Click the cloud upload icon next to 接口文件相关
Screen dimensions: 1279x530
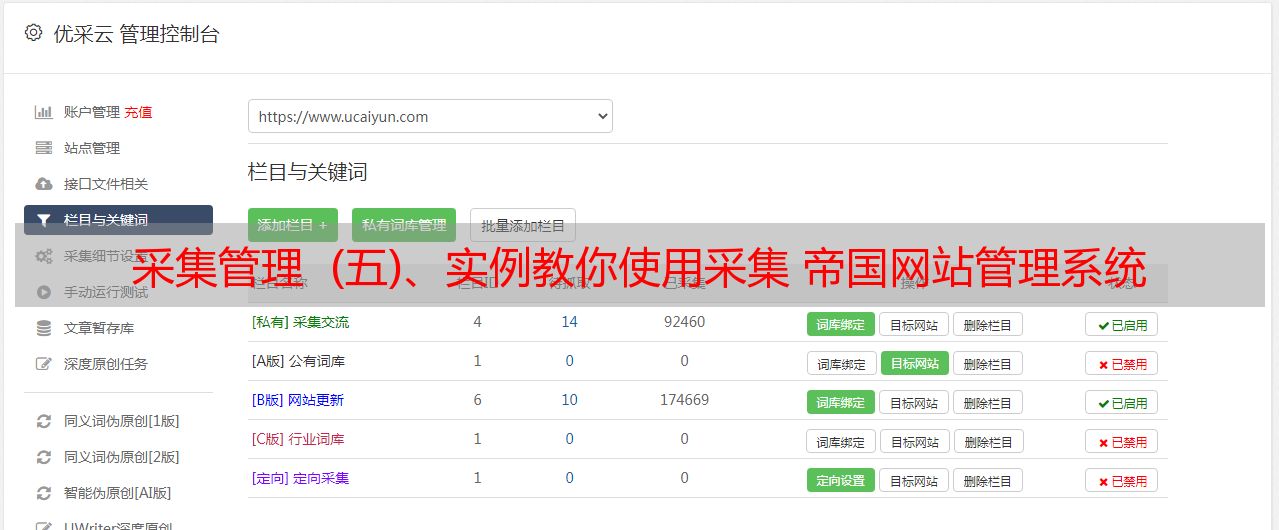(44, 184)
